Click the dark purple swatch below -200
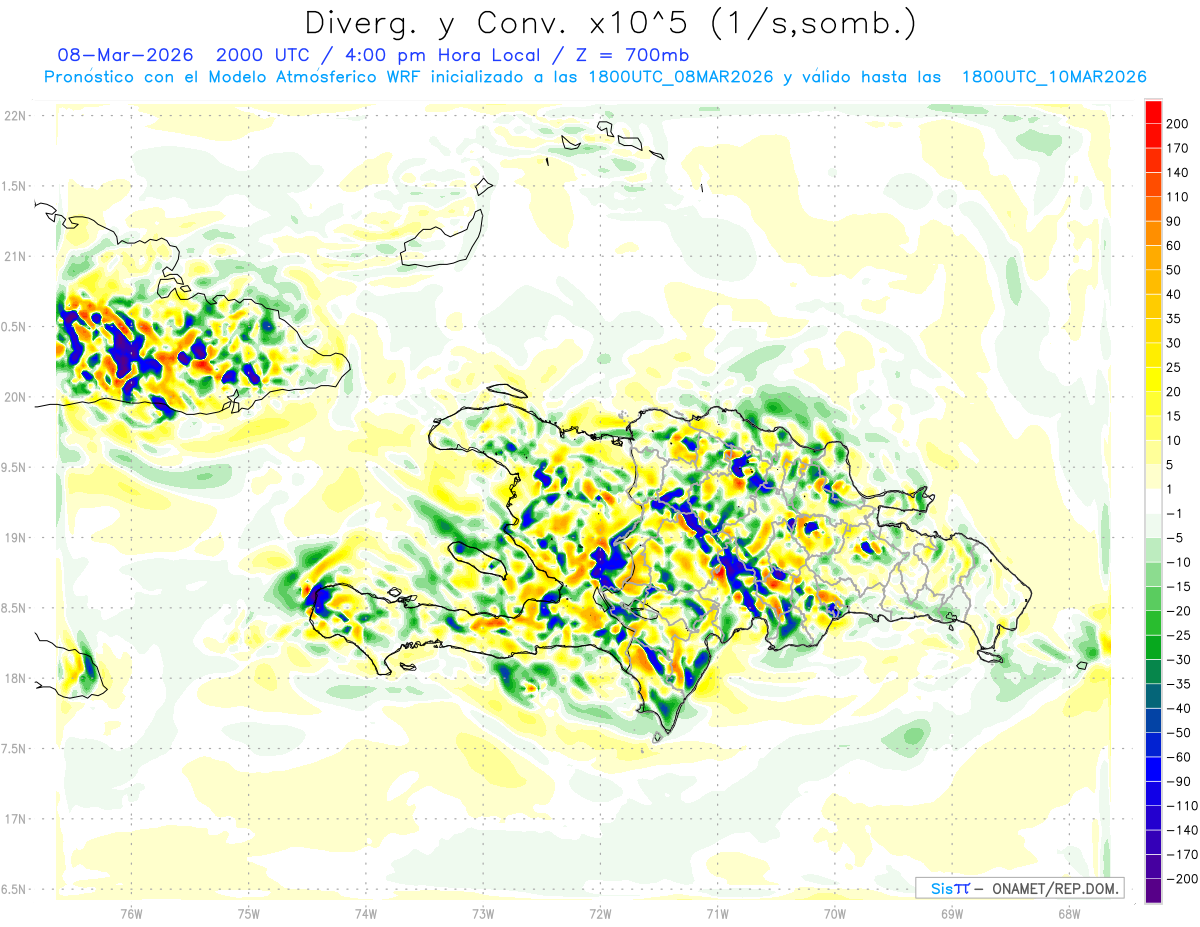Viewport: 1200px width, 927px height. pos(1154,891)
